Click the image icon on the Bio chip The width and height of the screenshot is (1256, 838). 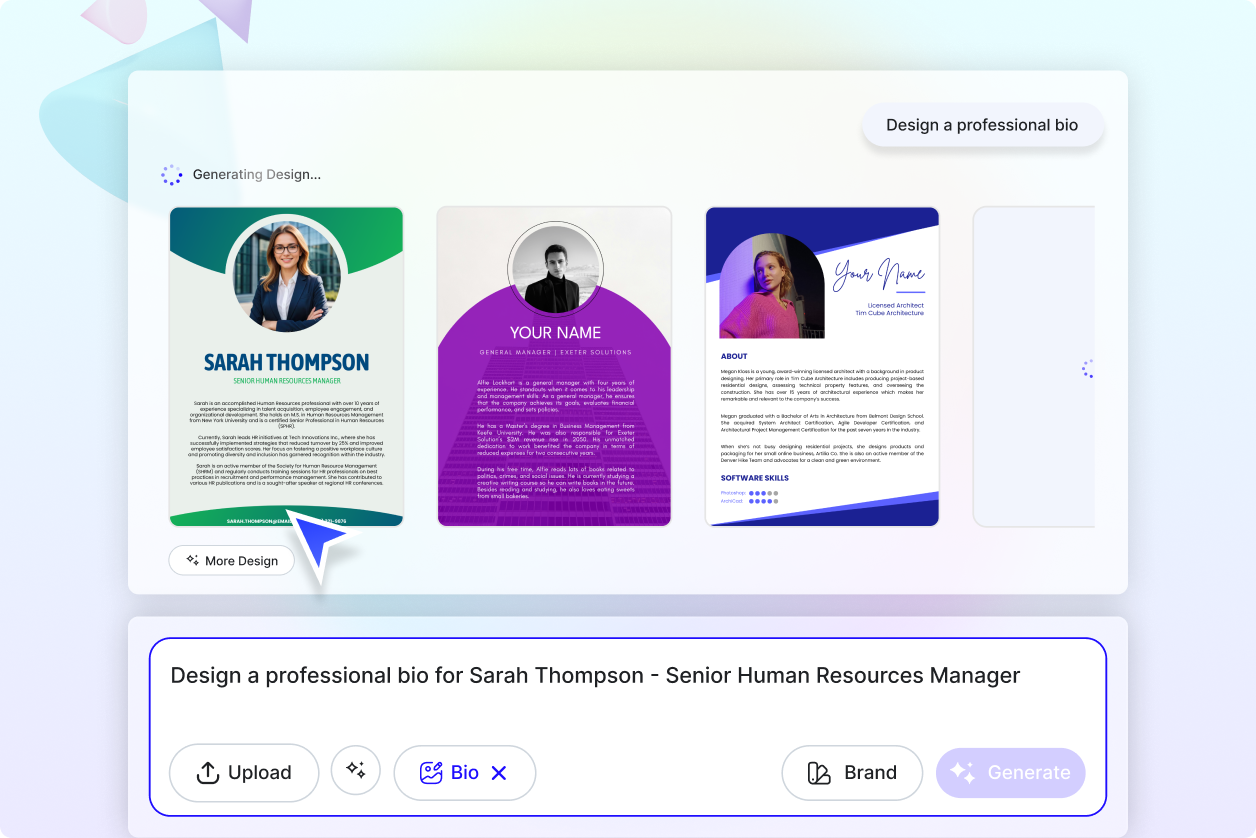pyautogui.click(x=430, y=772)
